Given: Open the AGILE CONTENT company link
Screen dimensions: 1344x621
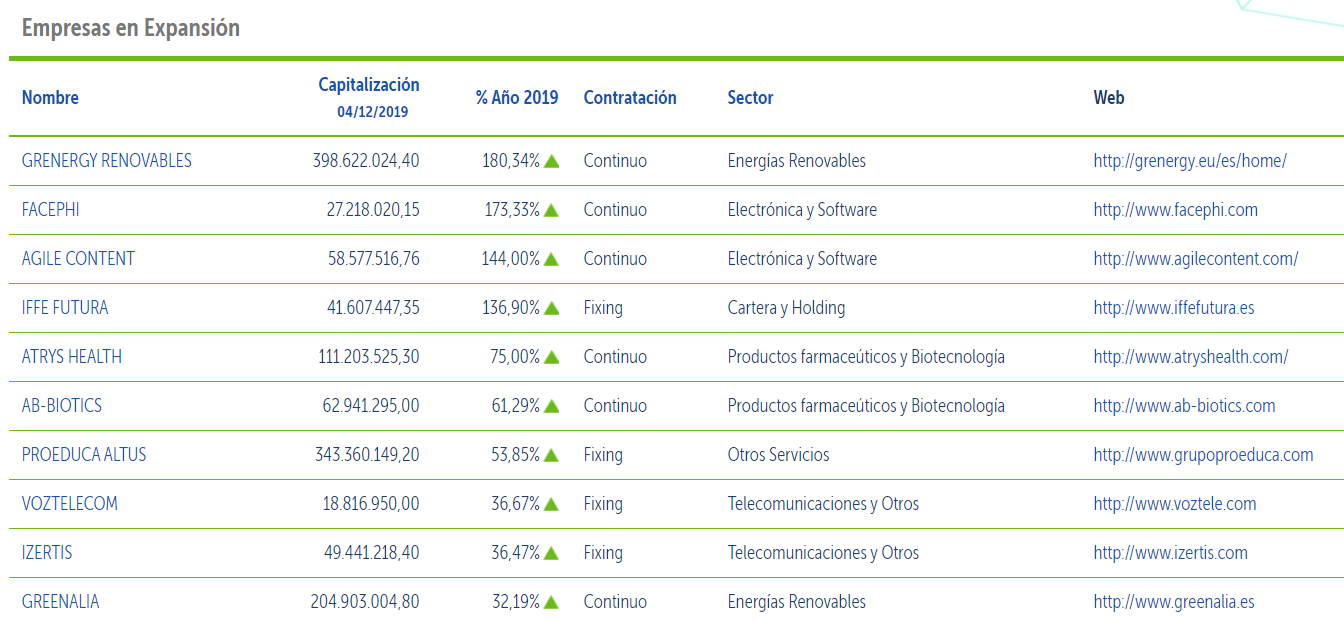Looking at the screenshot, I should tap(78, 259).
